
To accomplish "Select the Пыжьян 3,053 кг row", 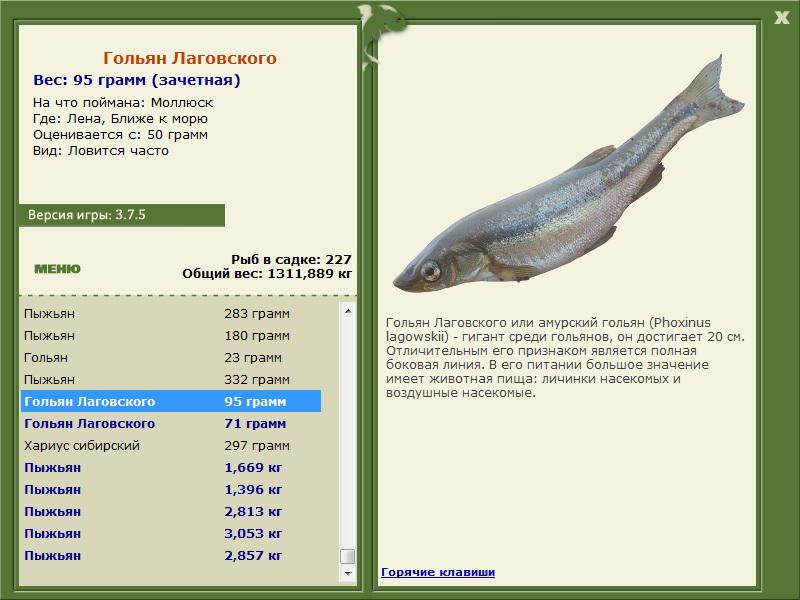I will [x=171, y=533].
